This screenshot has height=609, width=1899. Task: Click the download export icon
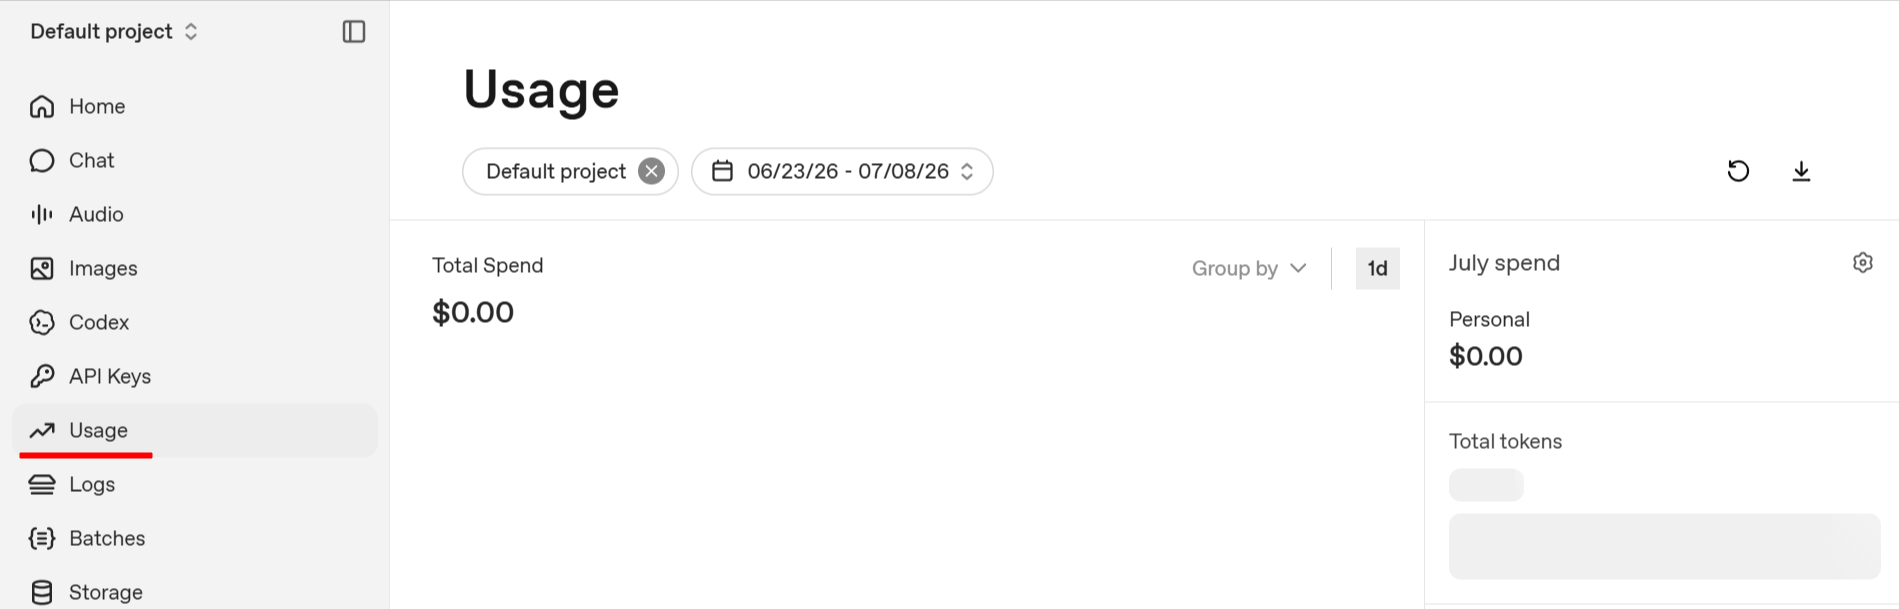(1801, 171)
